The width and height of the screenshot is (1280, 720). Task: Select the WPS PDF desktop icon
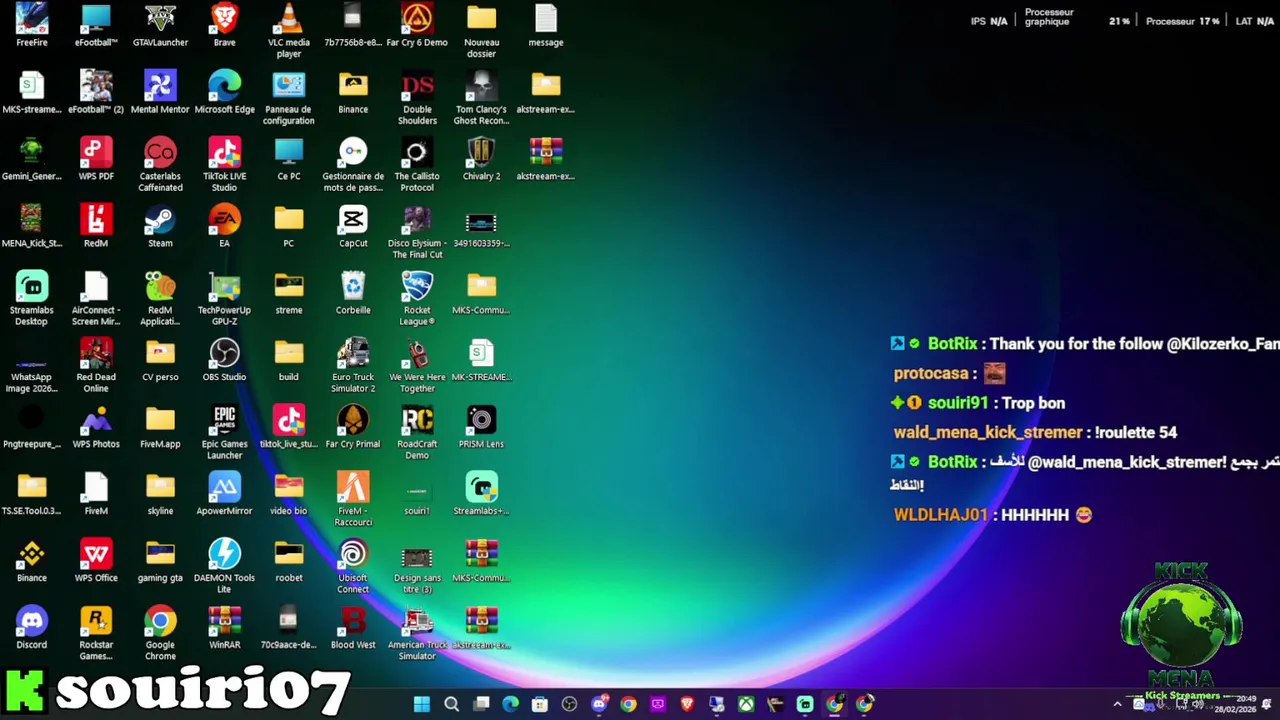[x=96, y=160]
